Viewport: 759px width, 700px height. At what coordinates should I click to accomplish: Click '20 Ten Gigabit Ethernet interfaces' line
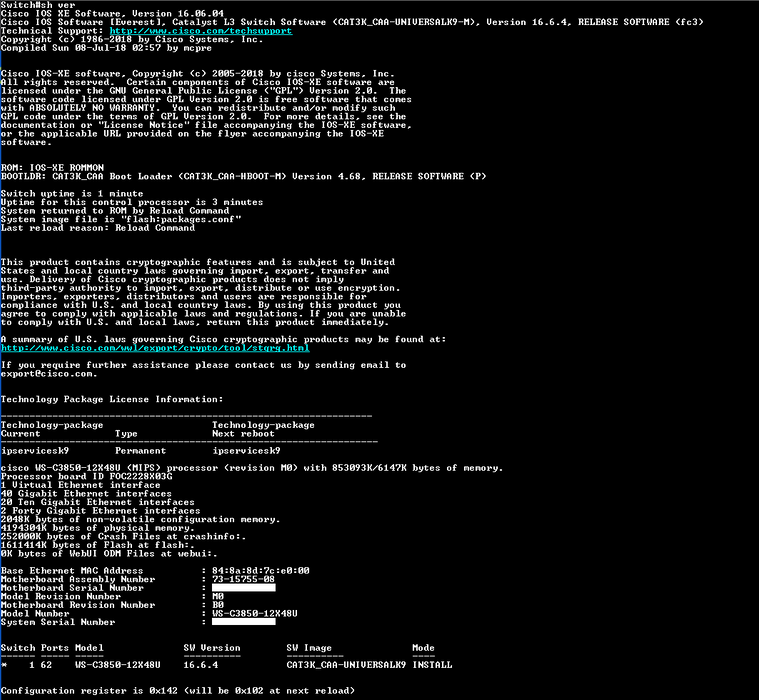(x=98, y=502)
